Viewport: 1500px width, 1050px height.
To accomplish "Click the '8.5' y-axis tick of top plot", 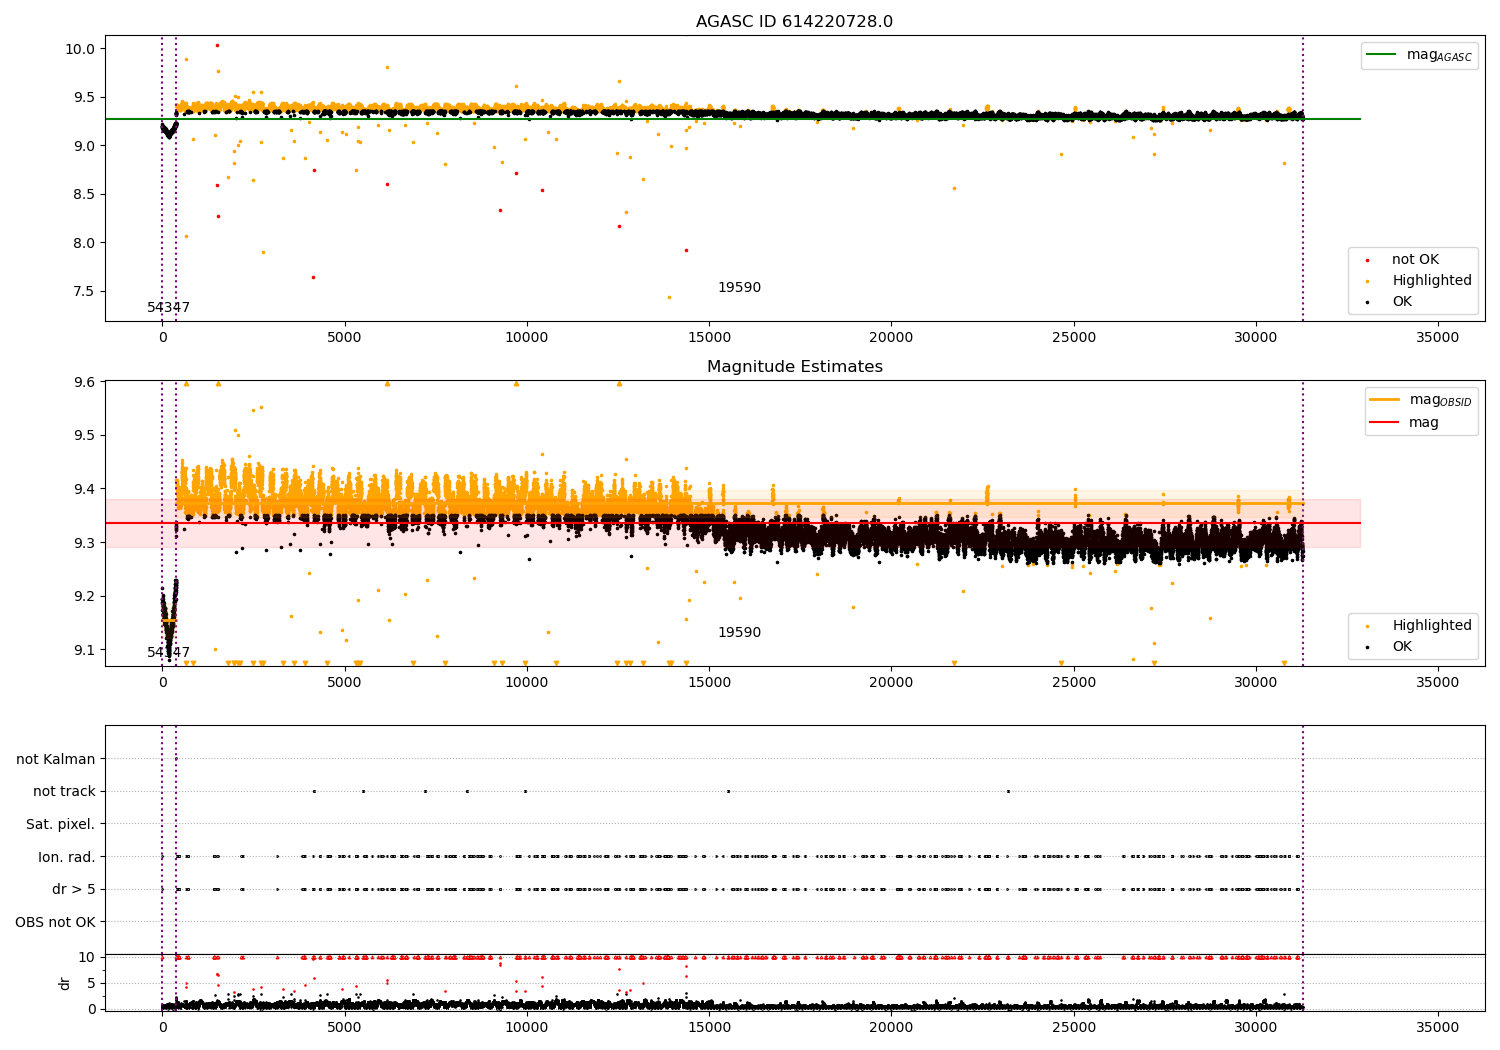I will (85, 195).
